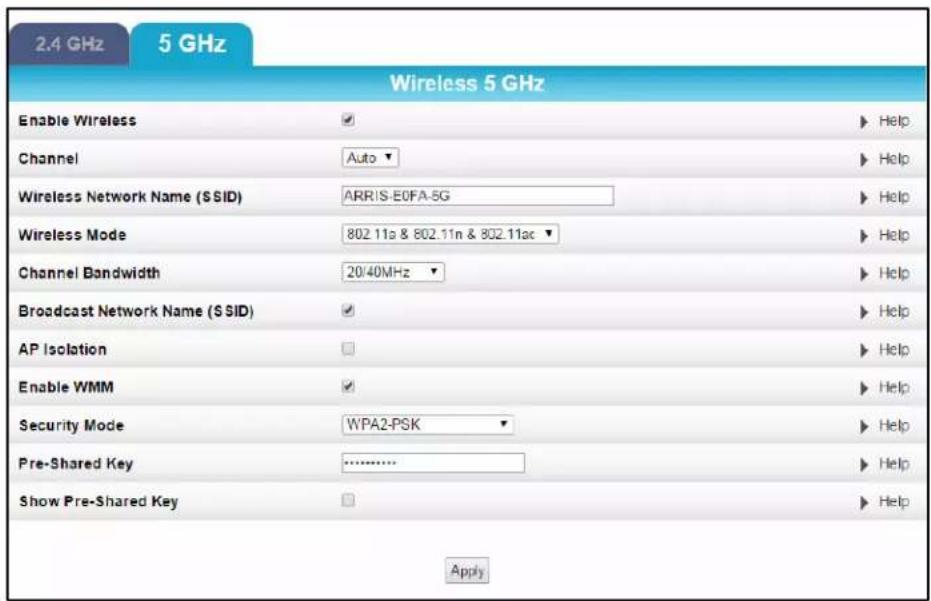931x601 pixels.
Task: Open Help for Wireless Network Name
Action: coord(885,197)
